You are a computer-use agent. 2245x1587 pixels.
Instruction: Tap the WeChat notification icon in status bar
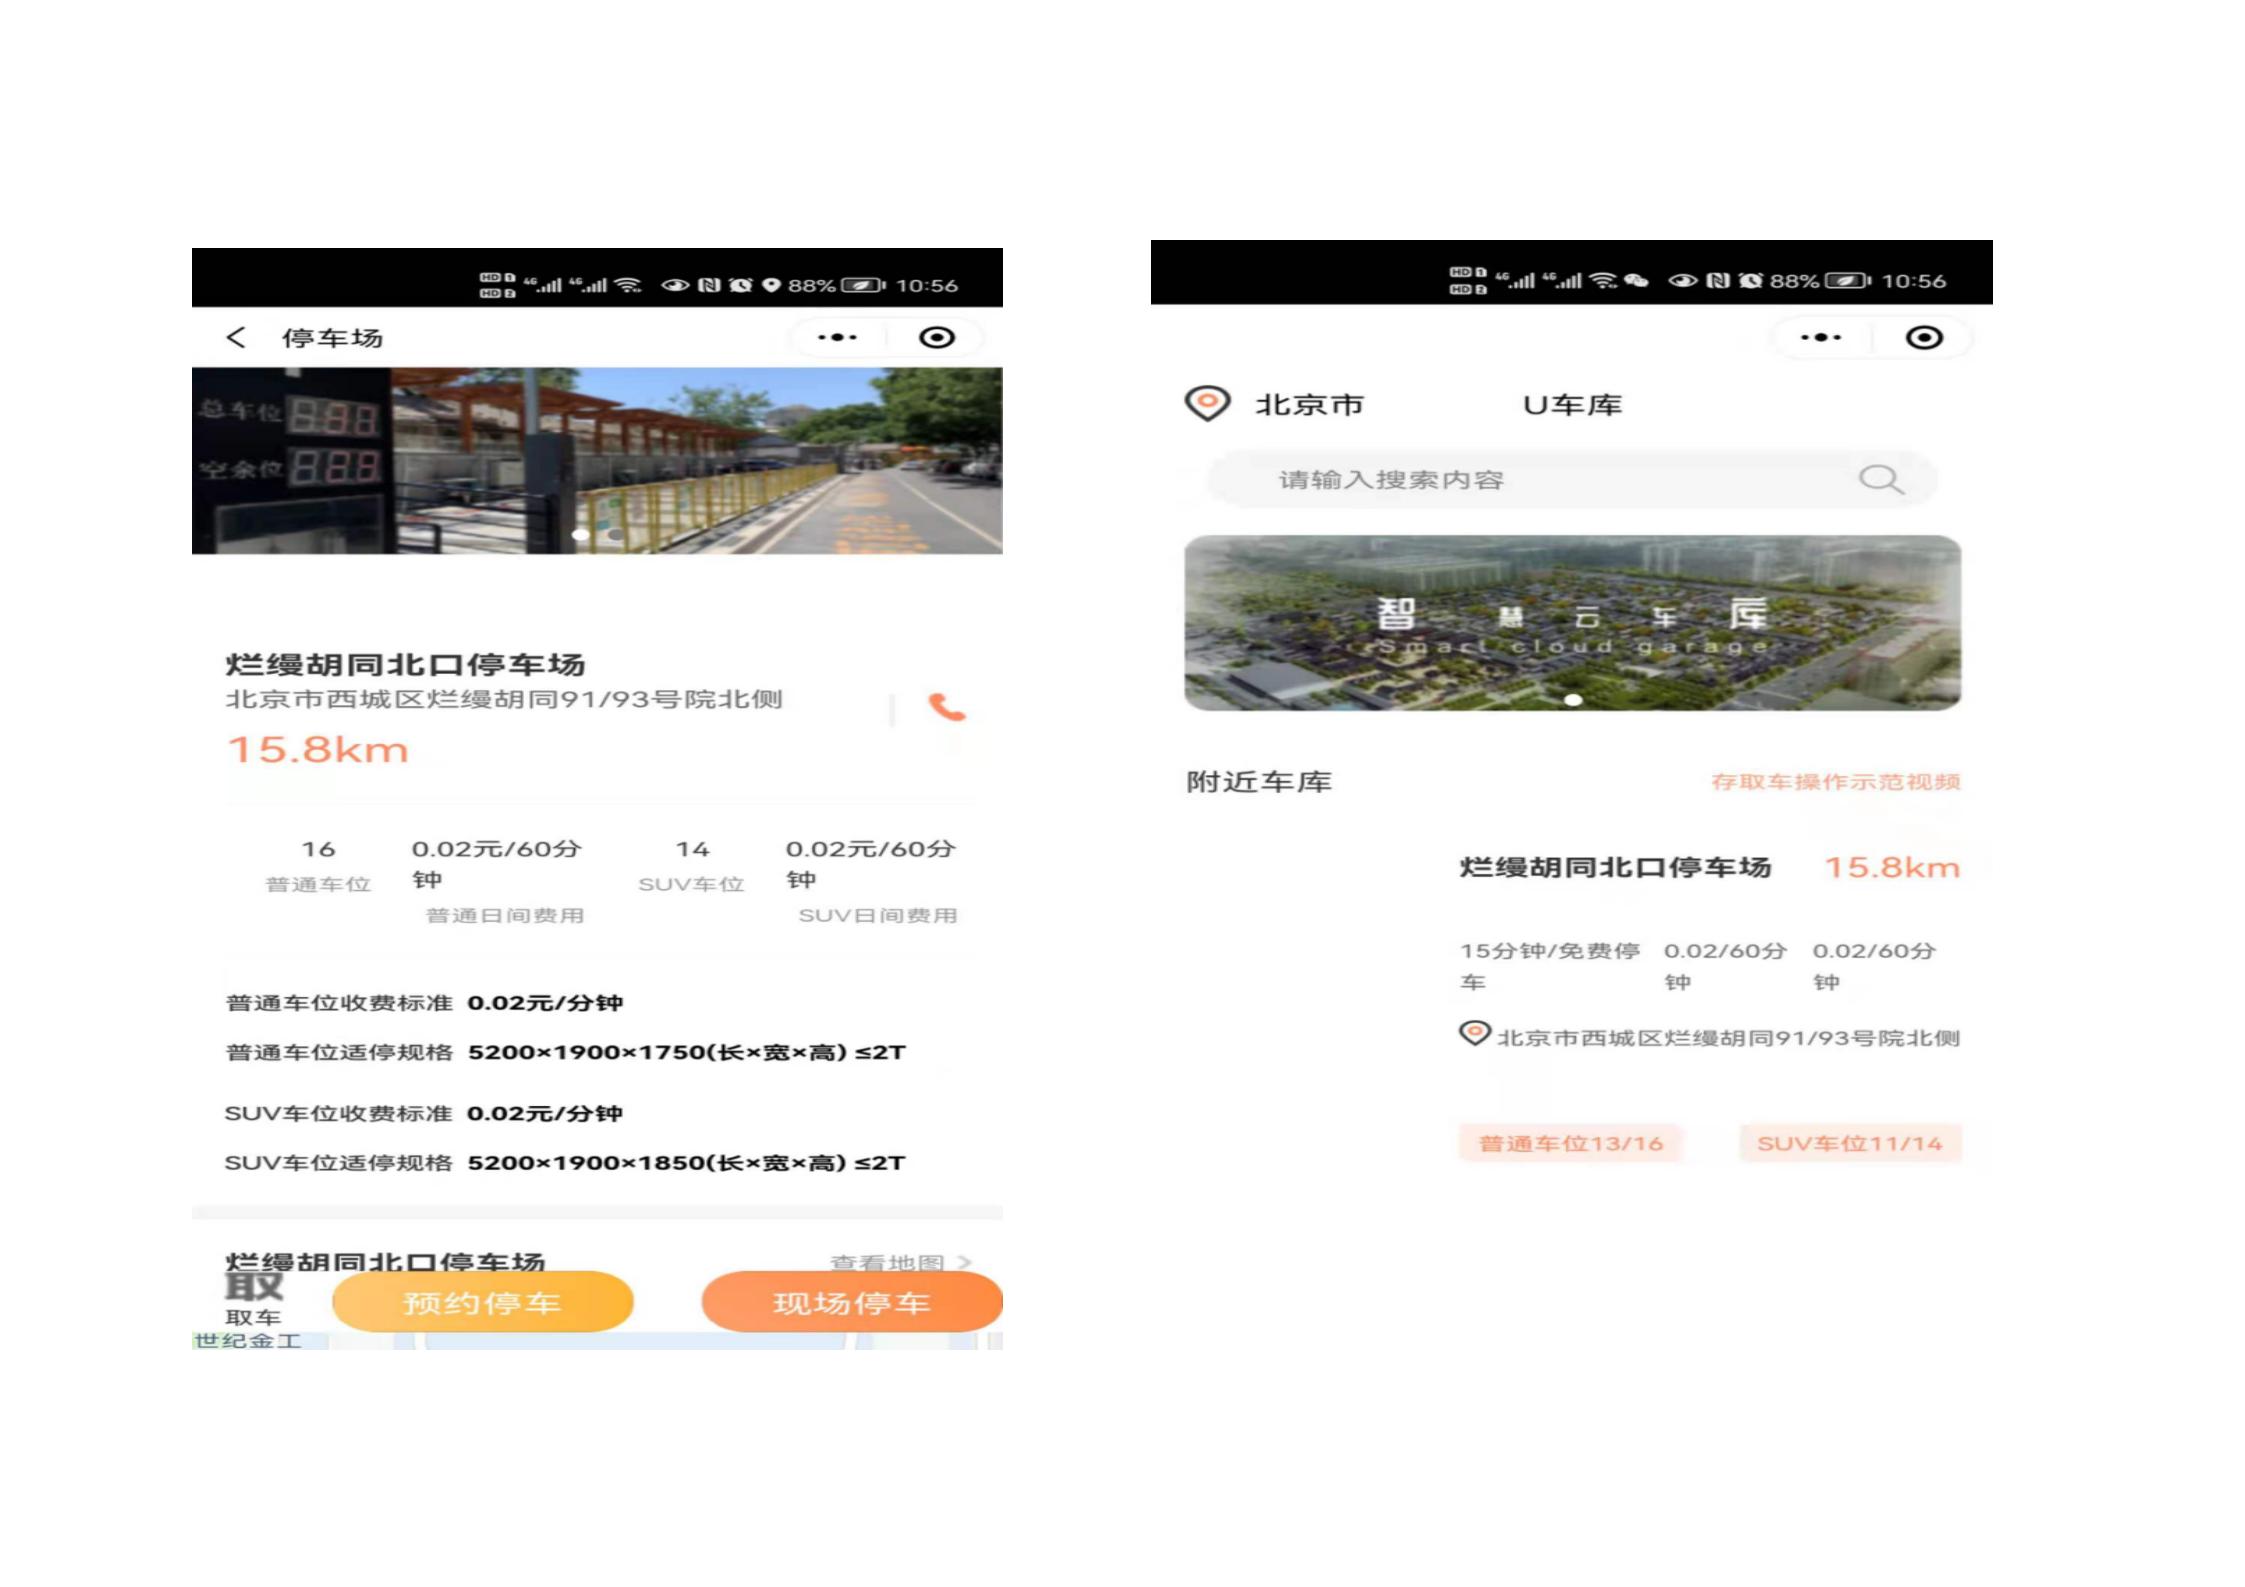(x=1637, y=281)
